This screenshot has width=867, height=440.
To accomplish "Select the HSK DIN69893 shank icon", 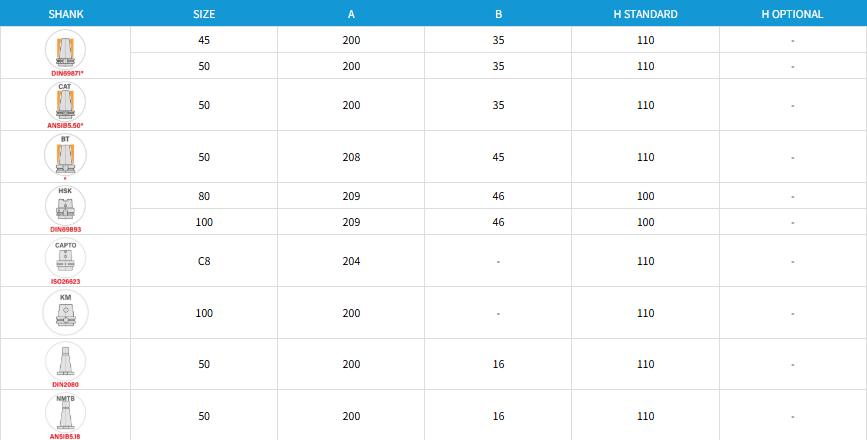I will (x=65, y=206).
